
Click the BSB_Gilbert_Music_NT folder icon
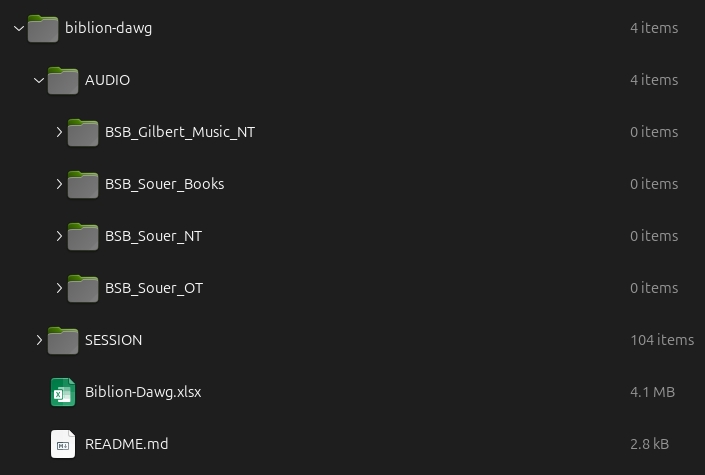point(83,132)
